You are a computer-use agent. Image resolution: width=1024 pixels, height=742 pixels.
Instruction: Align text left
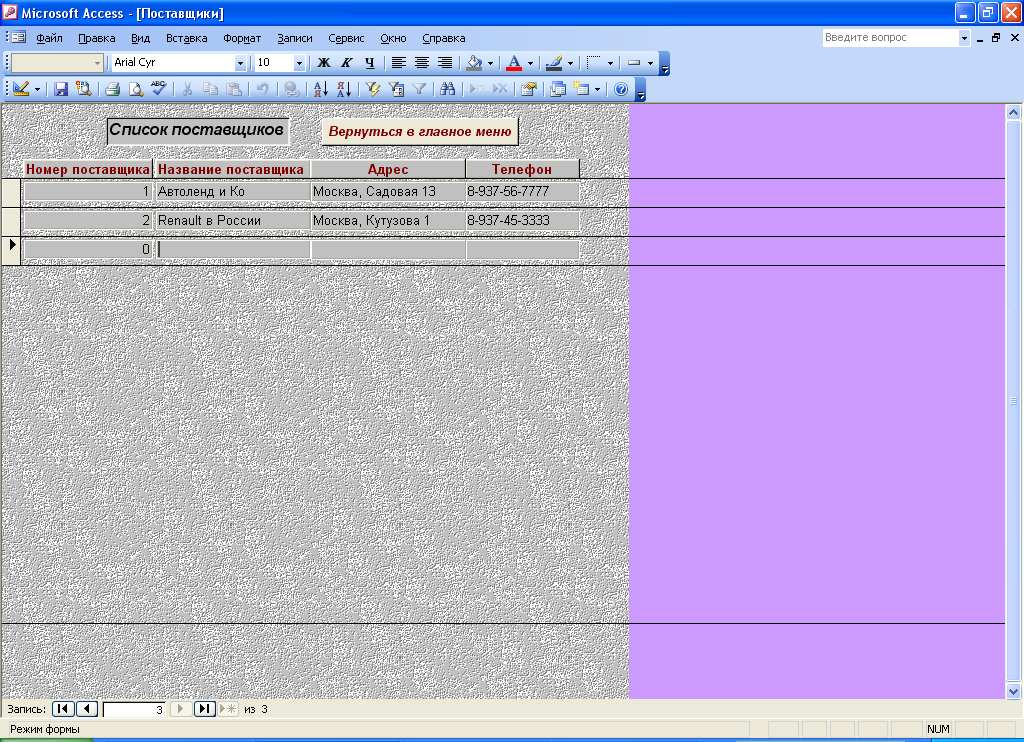398,63
